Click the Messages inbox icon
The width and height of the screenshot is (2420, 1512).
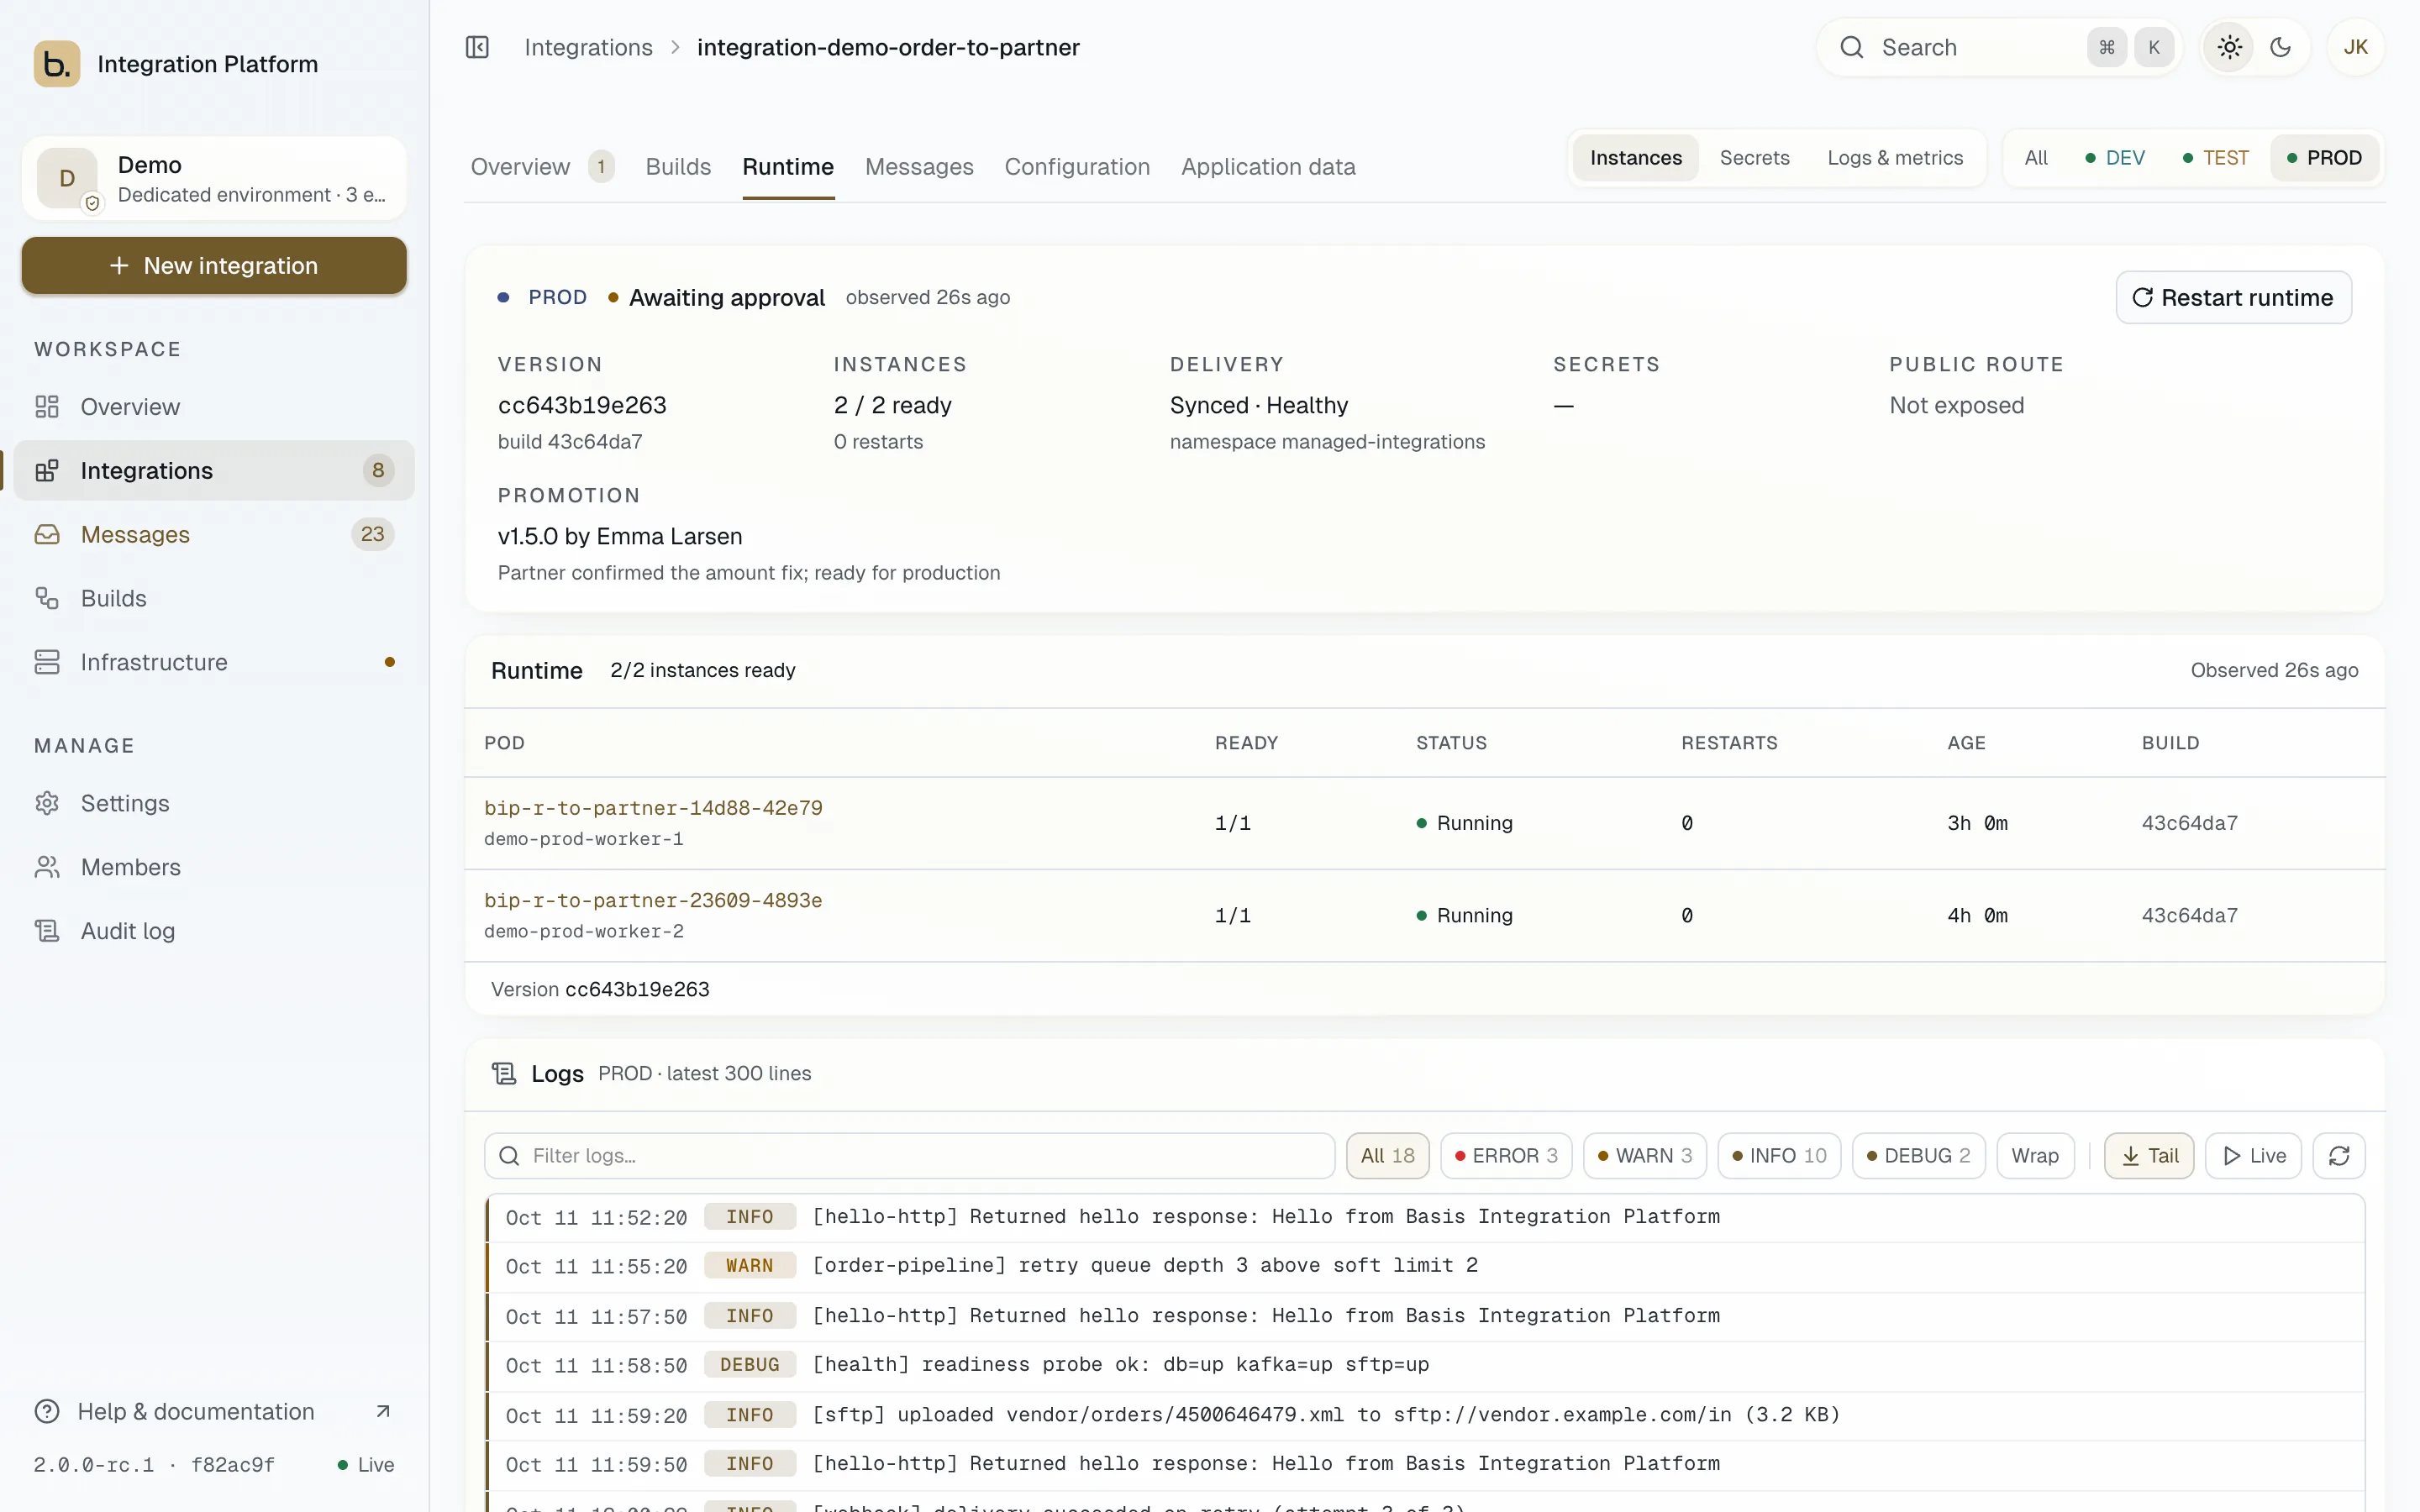click(47, 534)
